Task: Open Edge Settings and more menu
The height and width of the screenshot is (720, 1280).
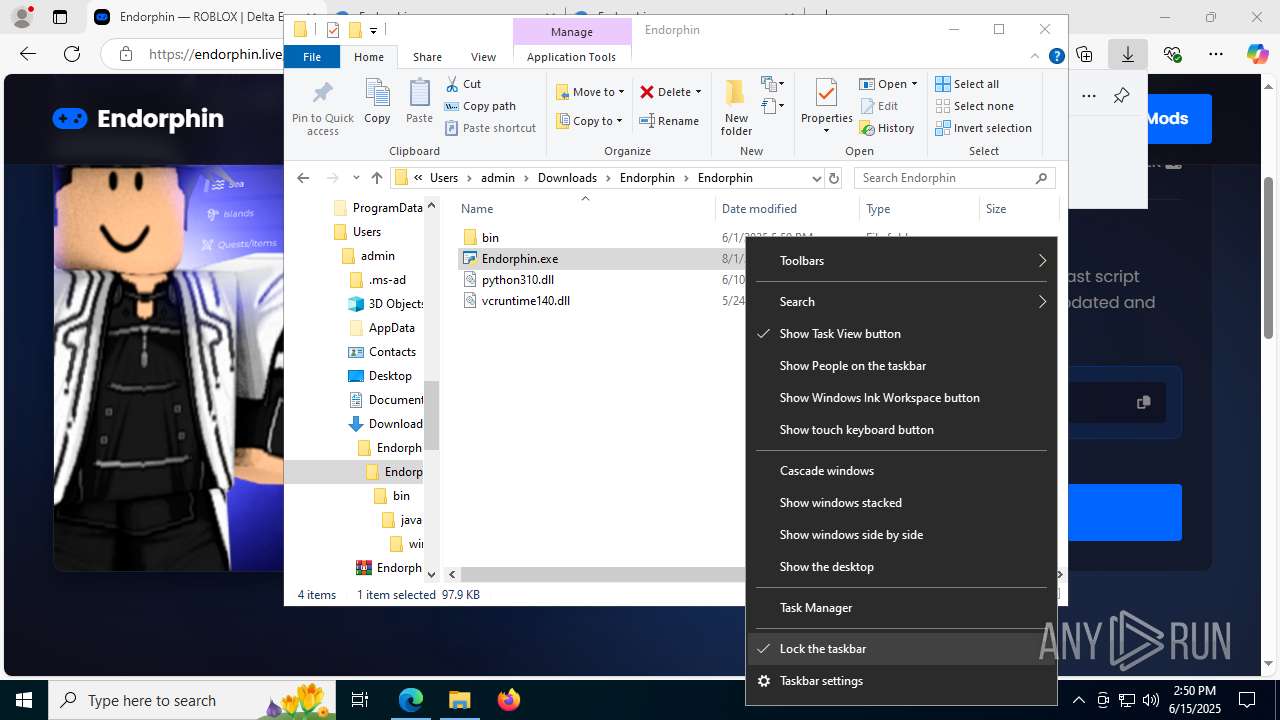Action: (1216, 54)
